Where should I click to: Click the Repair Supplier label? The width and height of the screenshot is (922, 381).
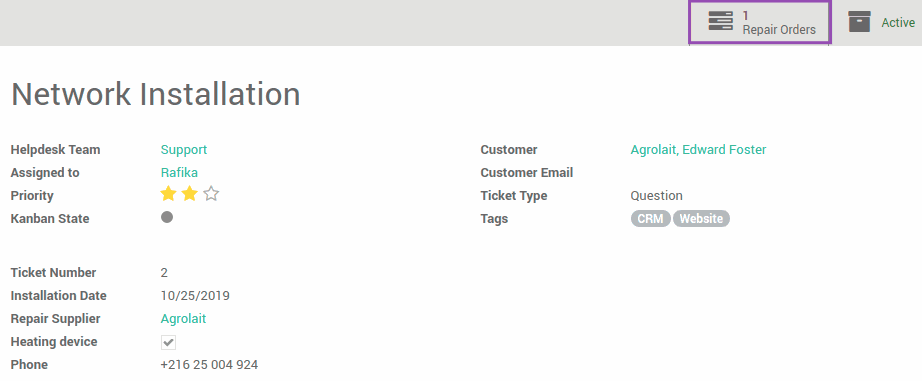55,319
